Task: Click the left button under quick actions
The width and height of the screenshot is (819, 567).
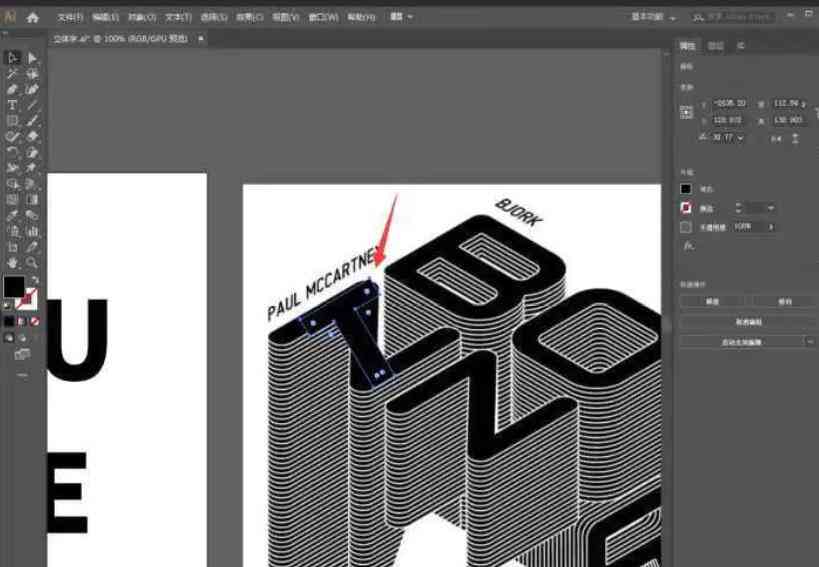Action: pyautogui.click(x=713, y=301)
